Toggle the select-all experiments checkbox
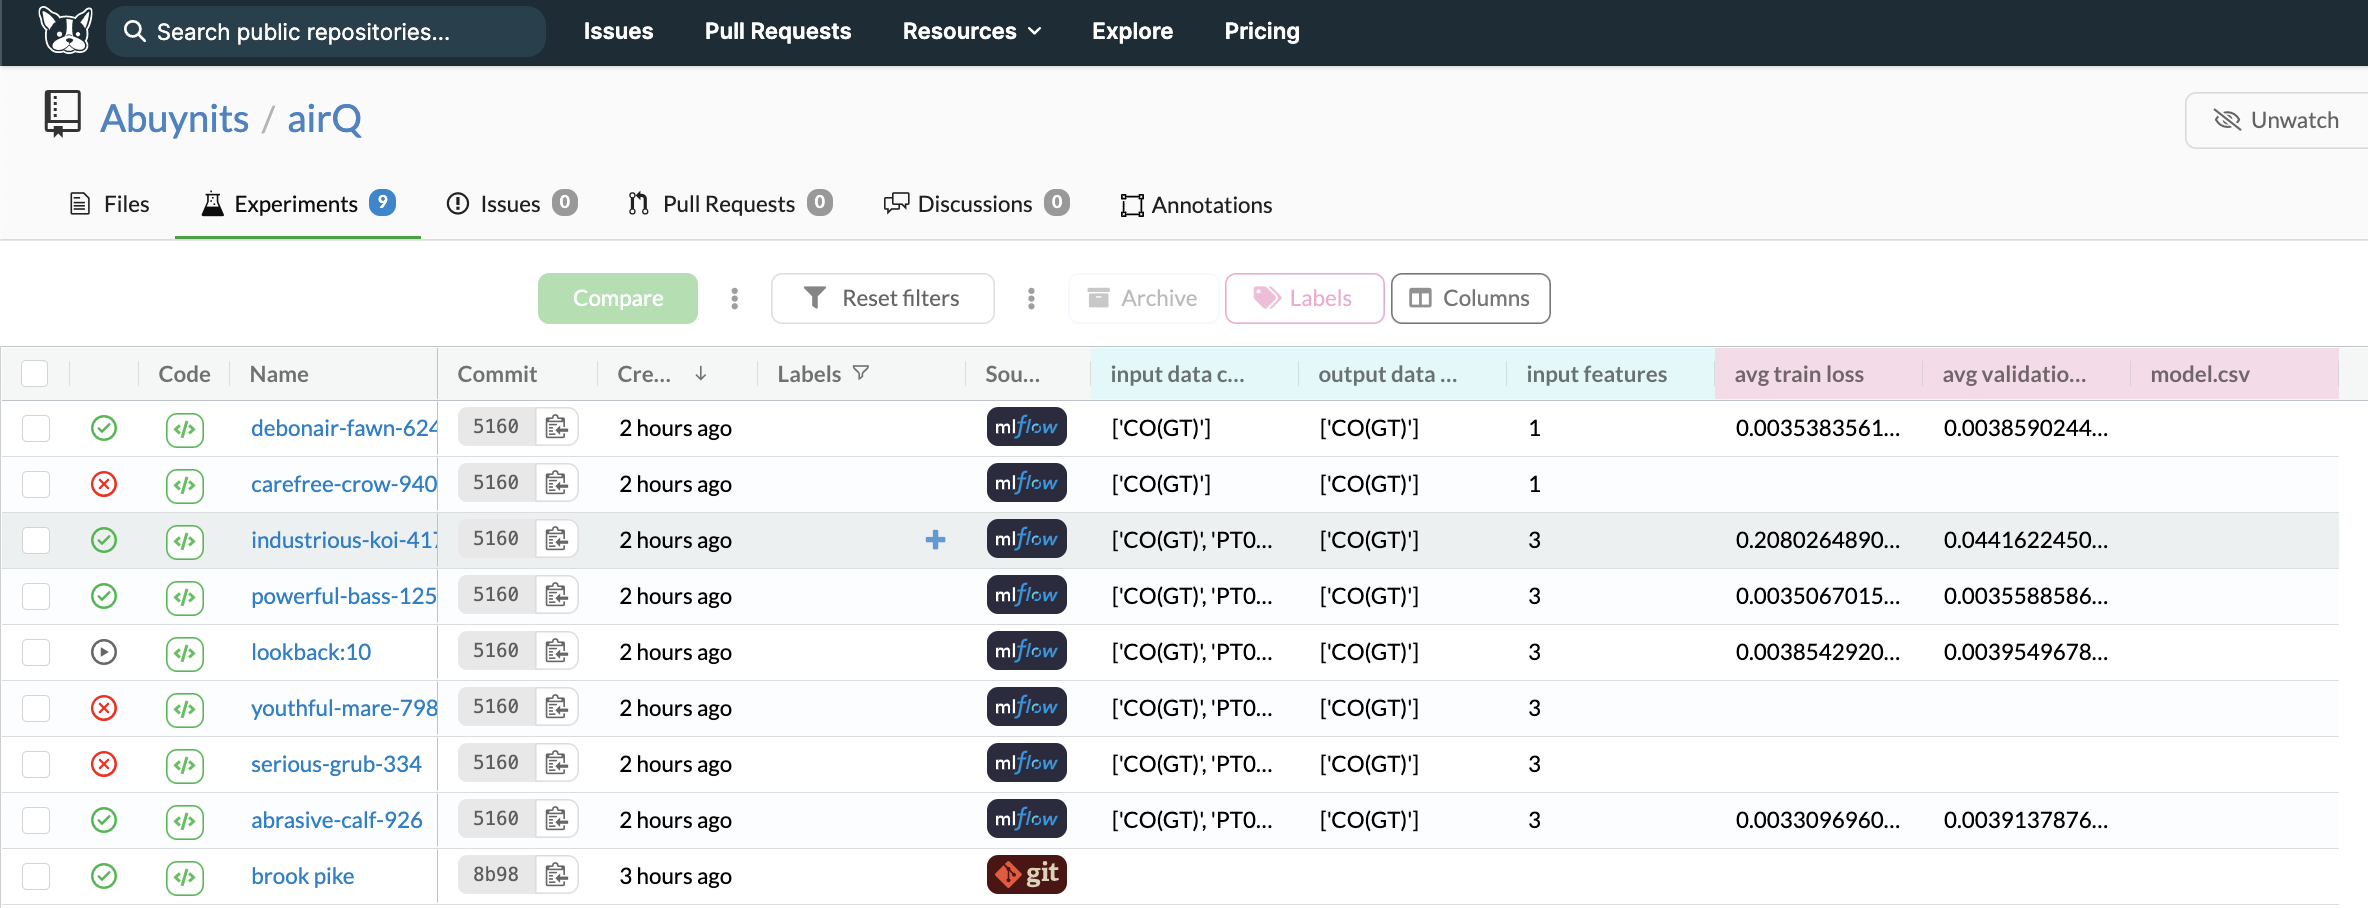 click(x=35, y=373)
